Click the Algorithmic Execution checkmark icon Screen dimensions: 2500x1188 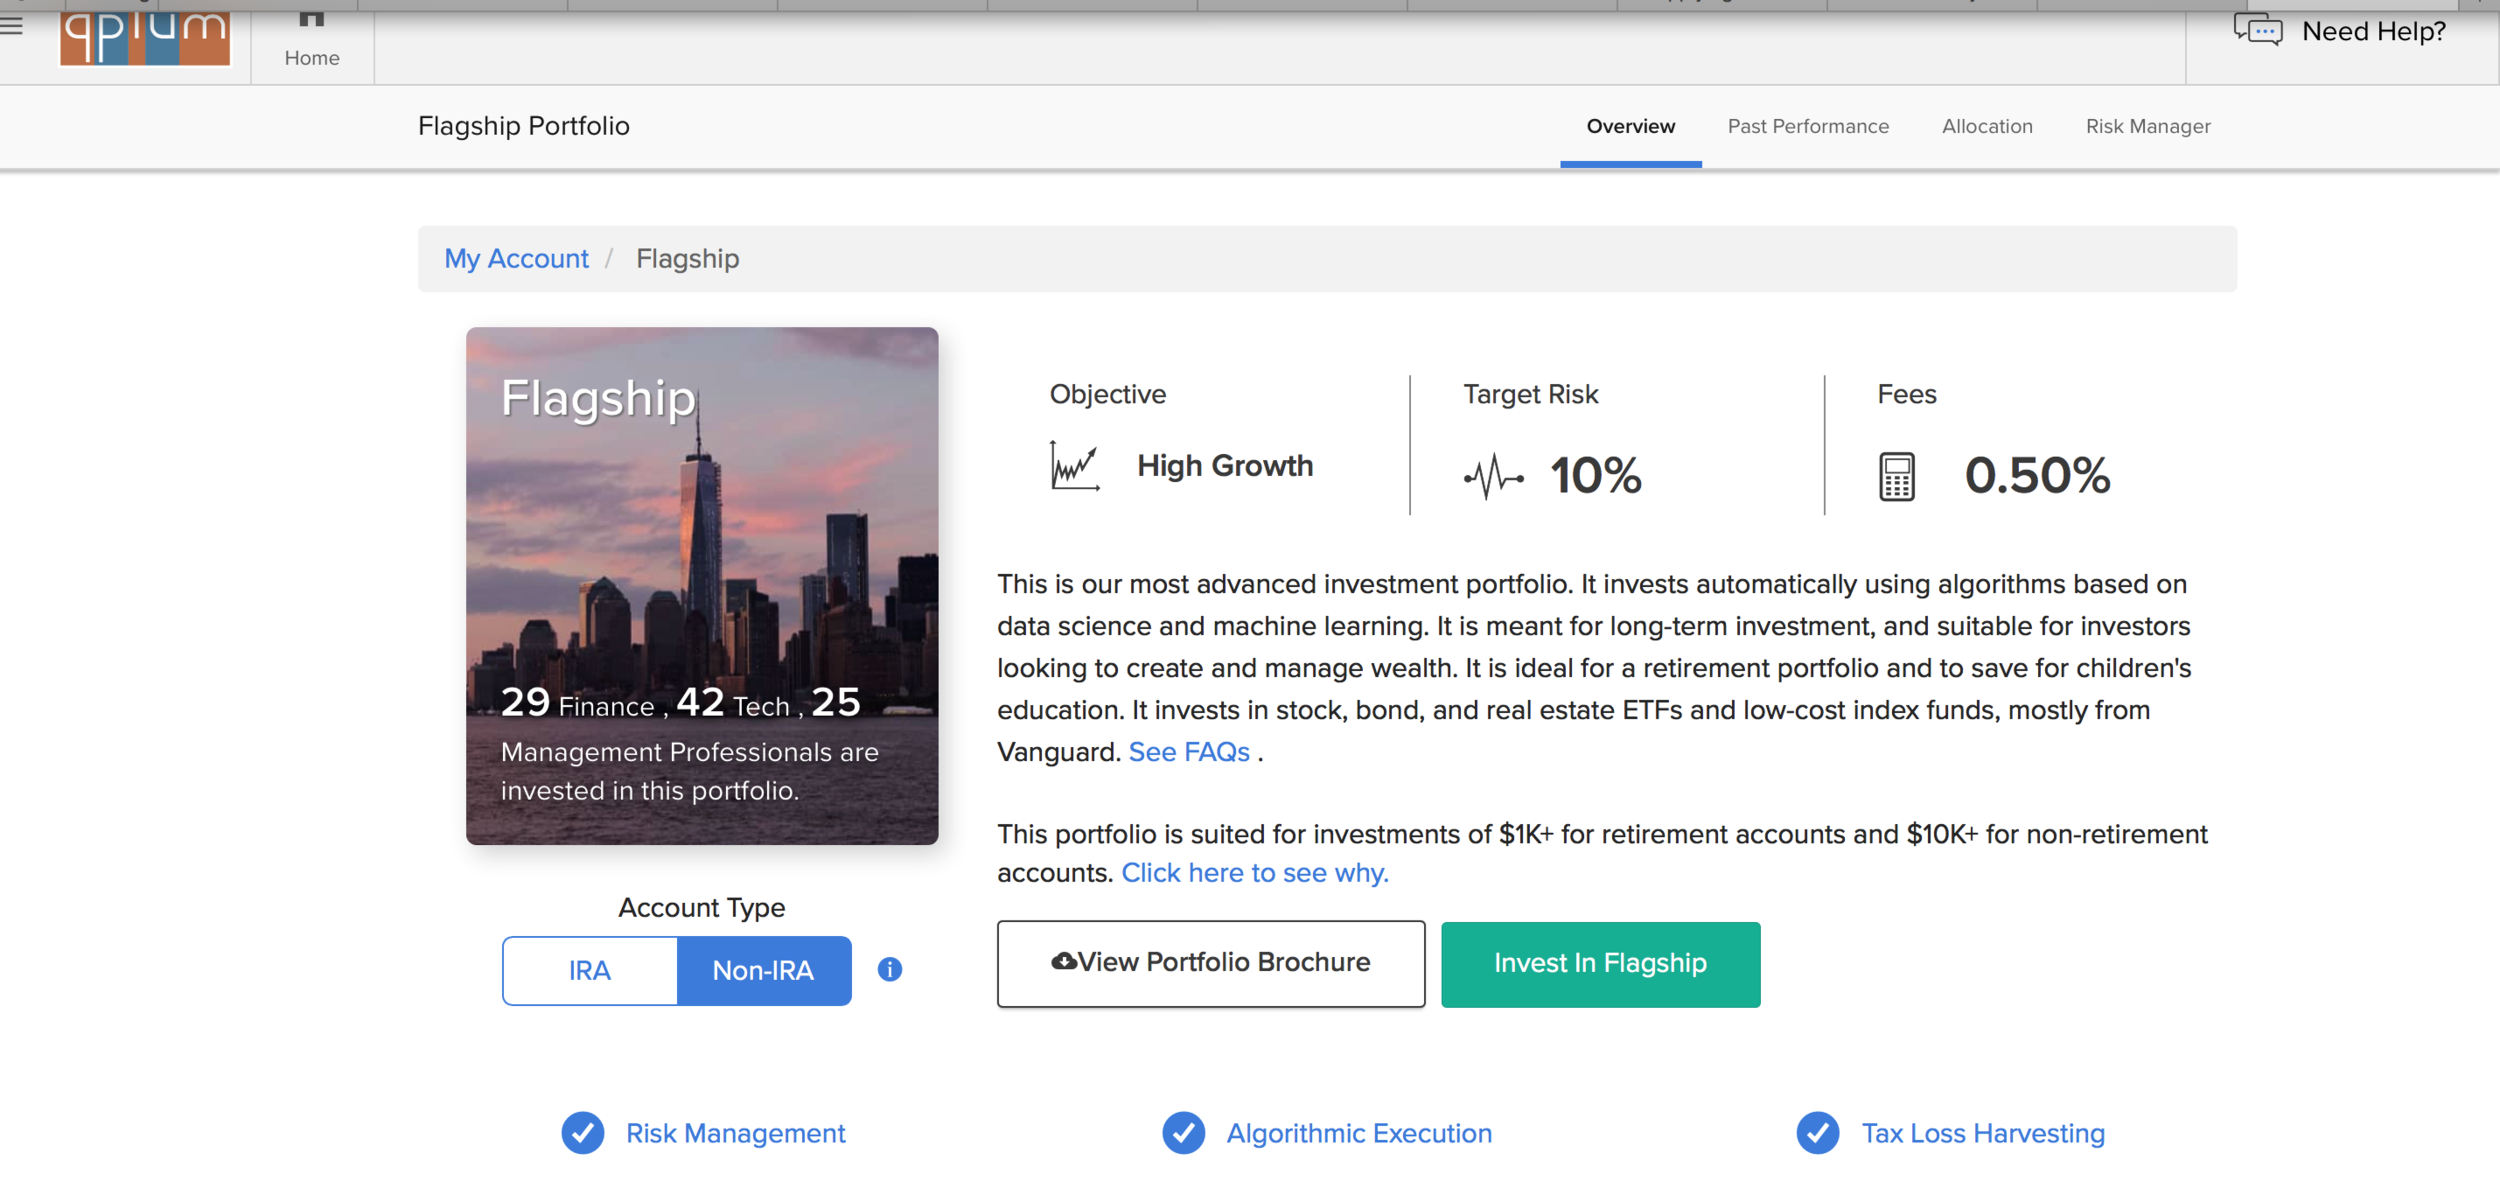tap(1183, 1133)
